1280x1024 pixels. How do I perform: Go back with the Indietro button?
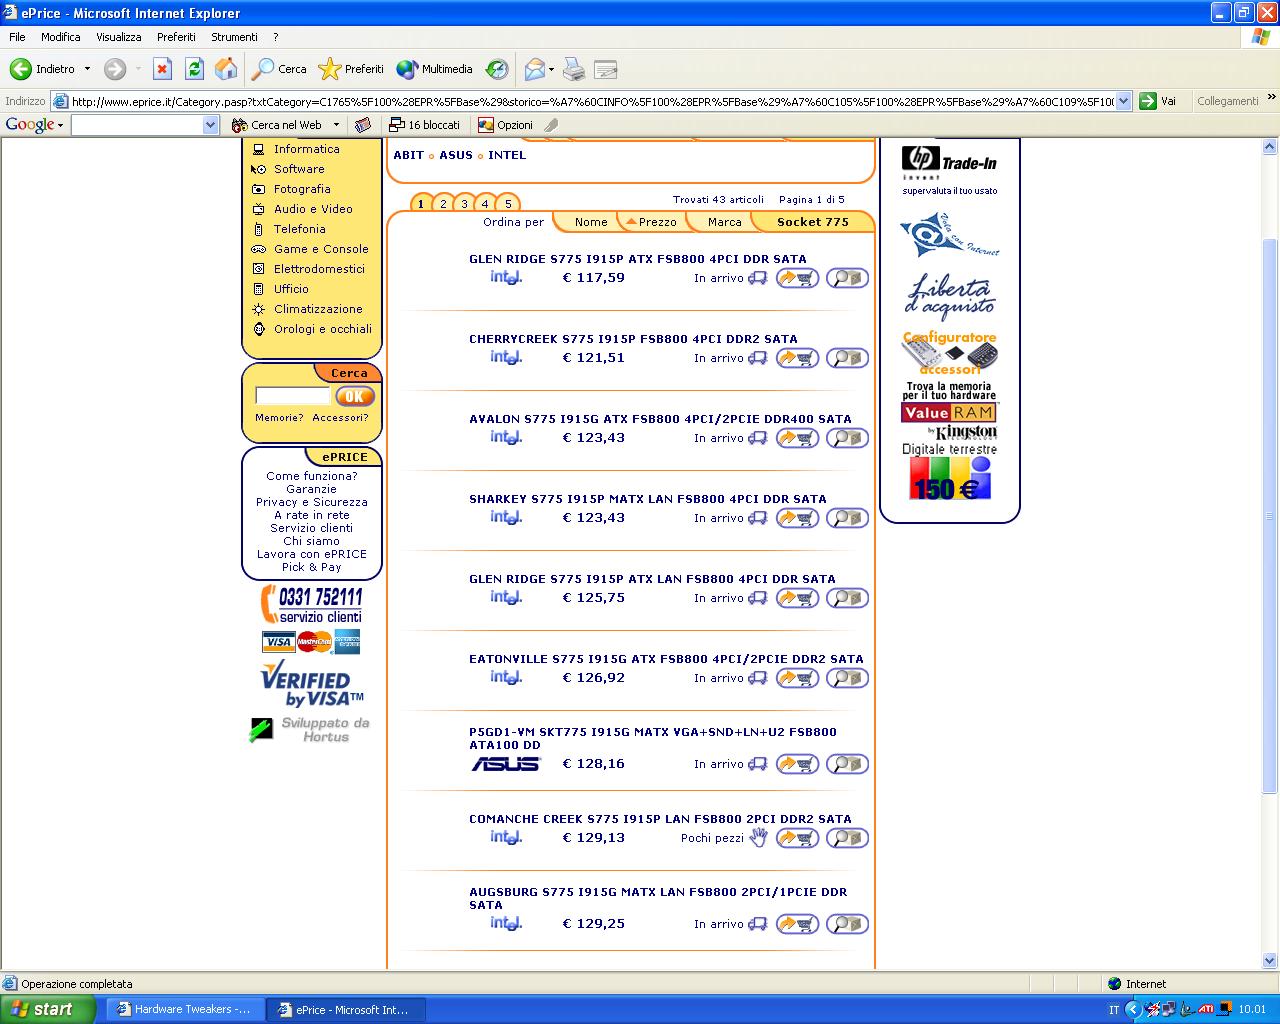[x=44, y=69]
